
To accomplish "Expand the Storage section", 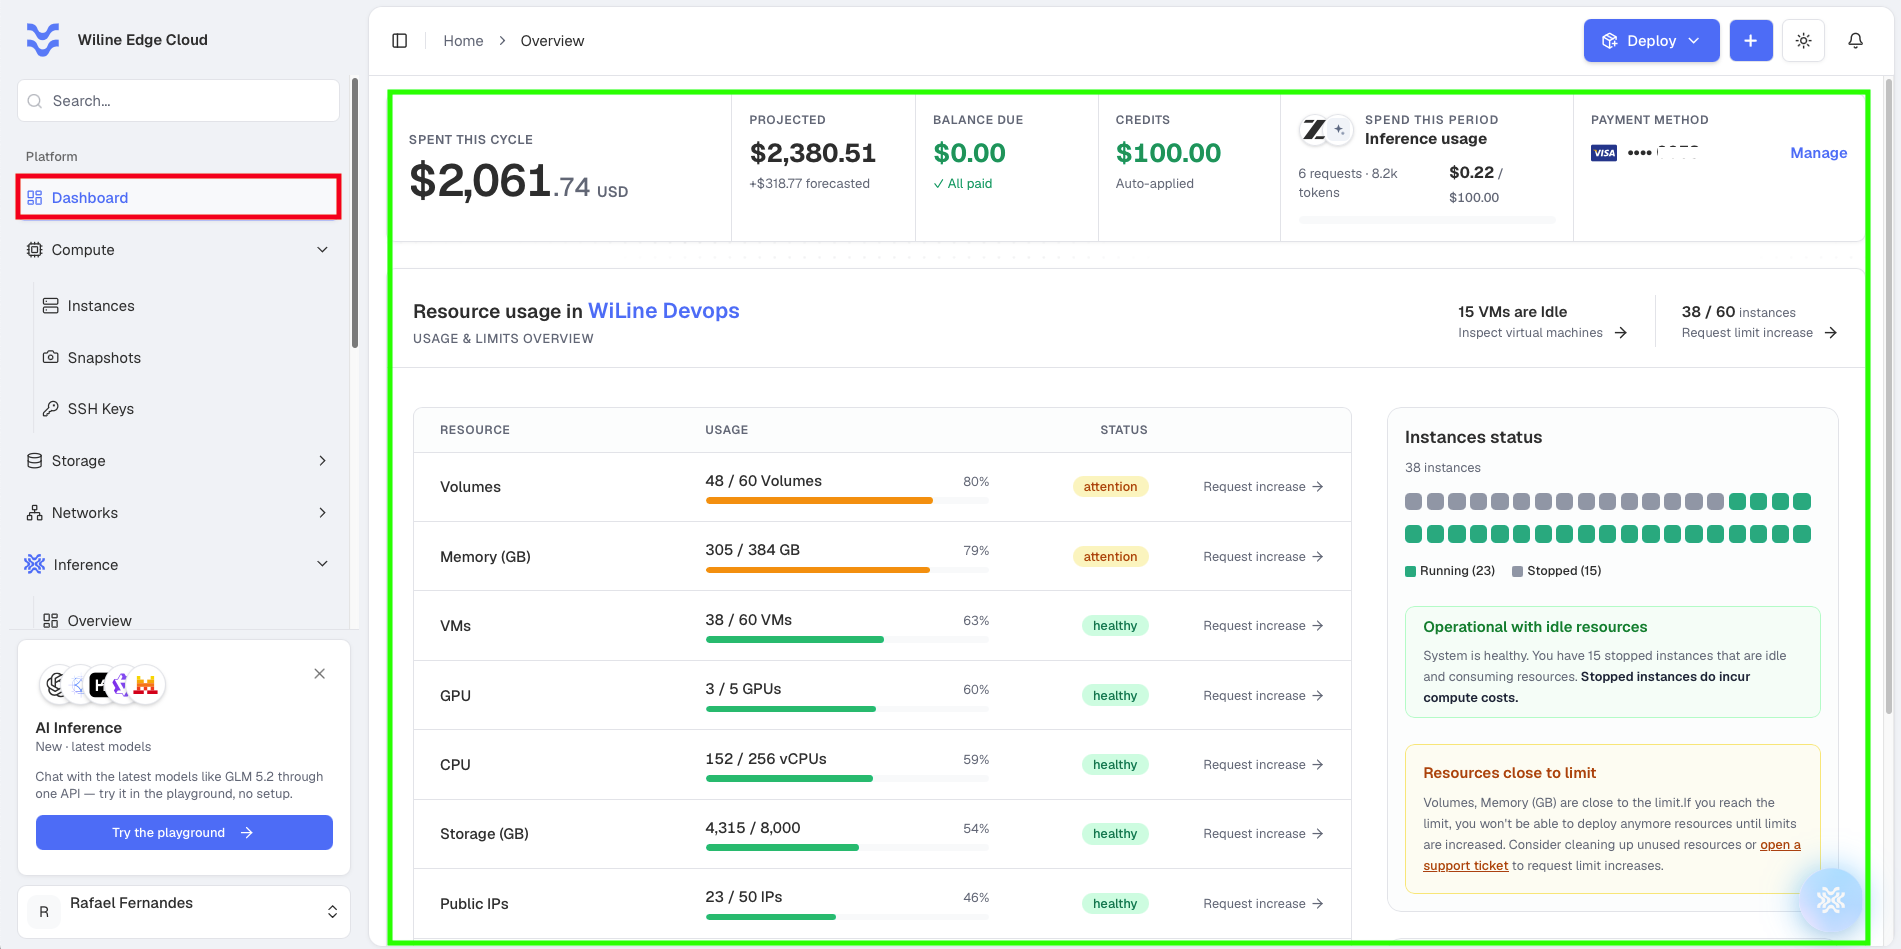I will 179,461.
